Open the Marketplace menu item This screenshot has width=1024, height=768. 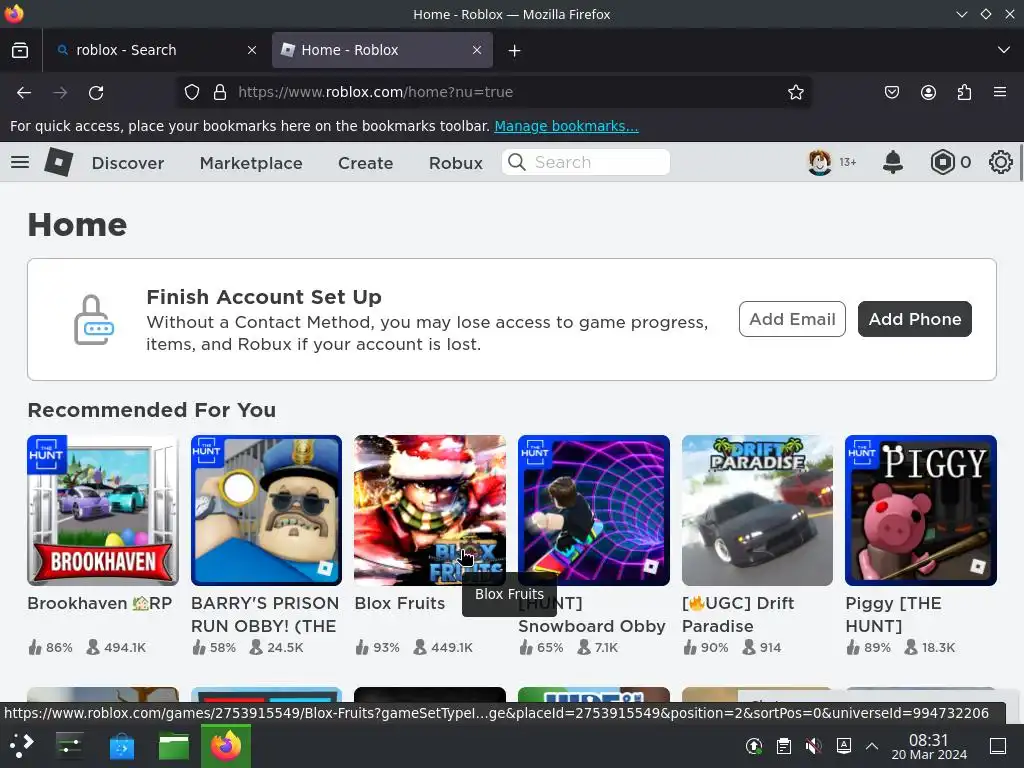pos(251,163)
